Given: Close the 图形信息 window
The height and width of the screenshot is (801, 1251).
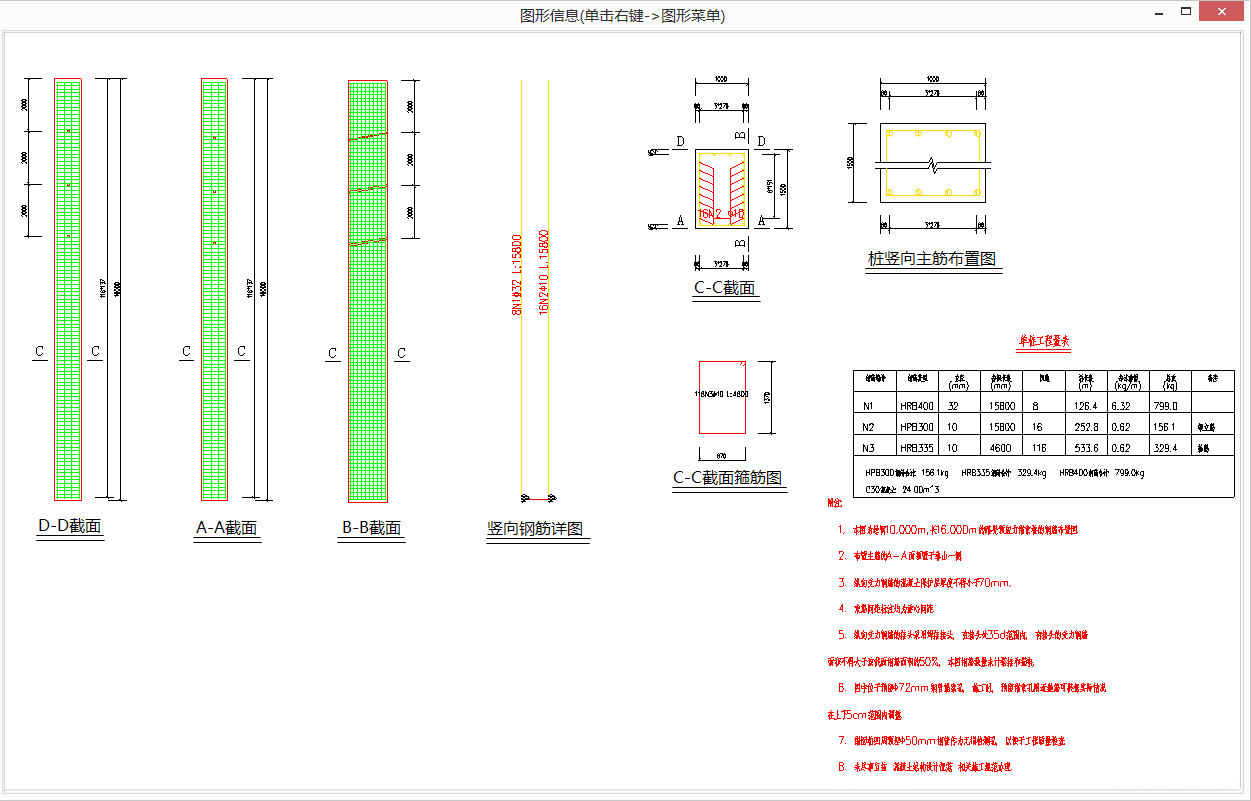Looking at the screenshot, I should (x=1223, y=14).
